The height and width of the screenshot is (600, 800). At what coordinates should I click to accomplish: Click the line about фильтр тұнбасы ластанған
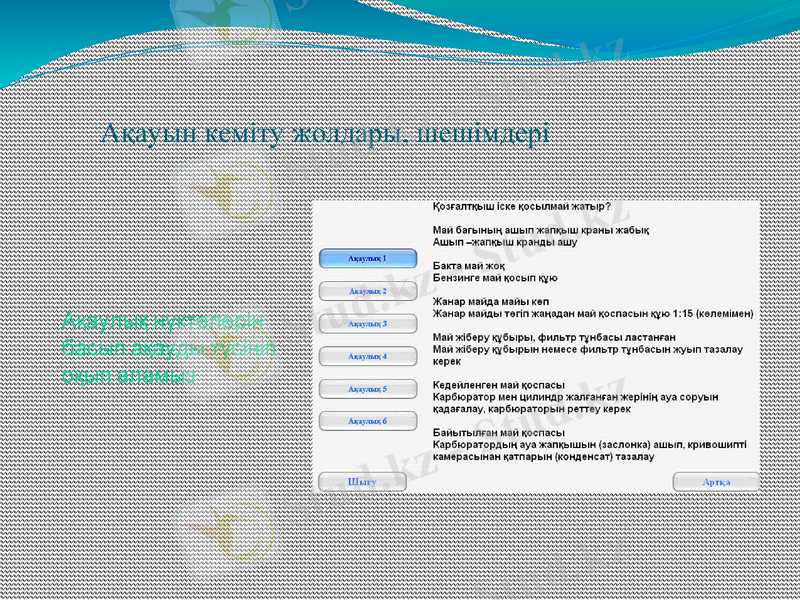click(x=555, y=337)
